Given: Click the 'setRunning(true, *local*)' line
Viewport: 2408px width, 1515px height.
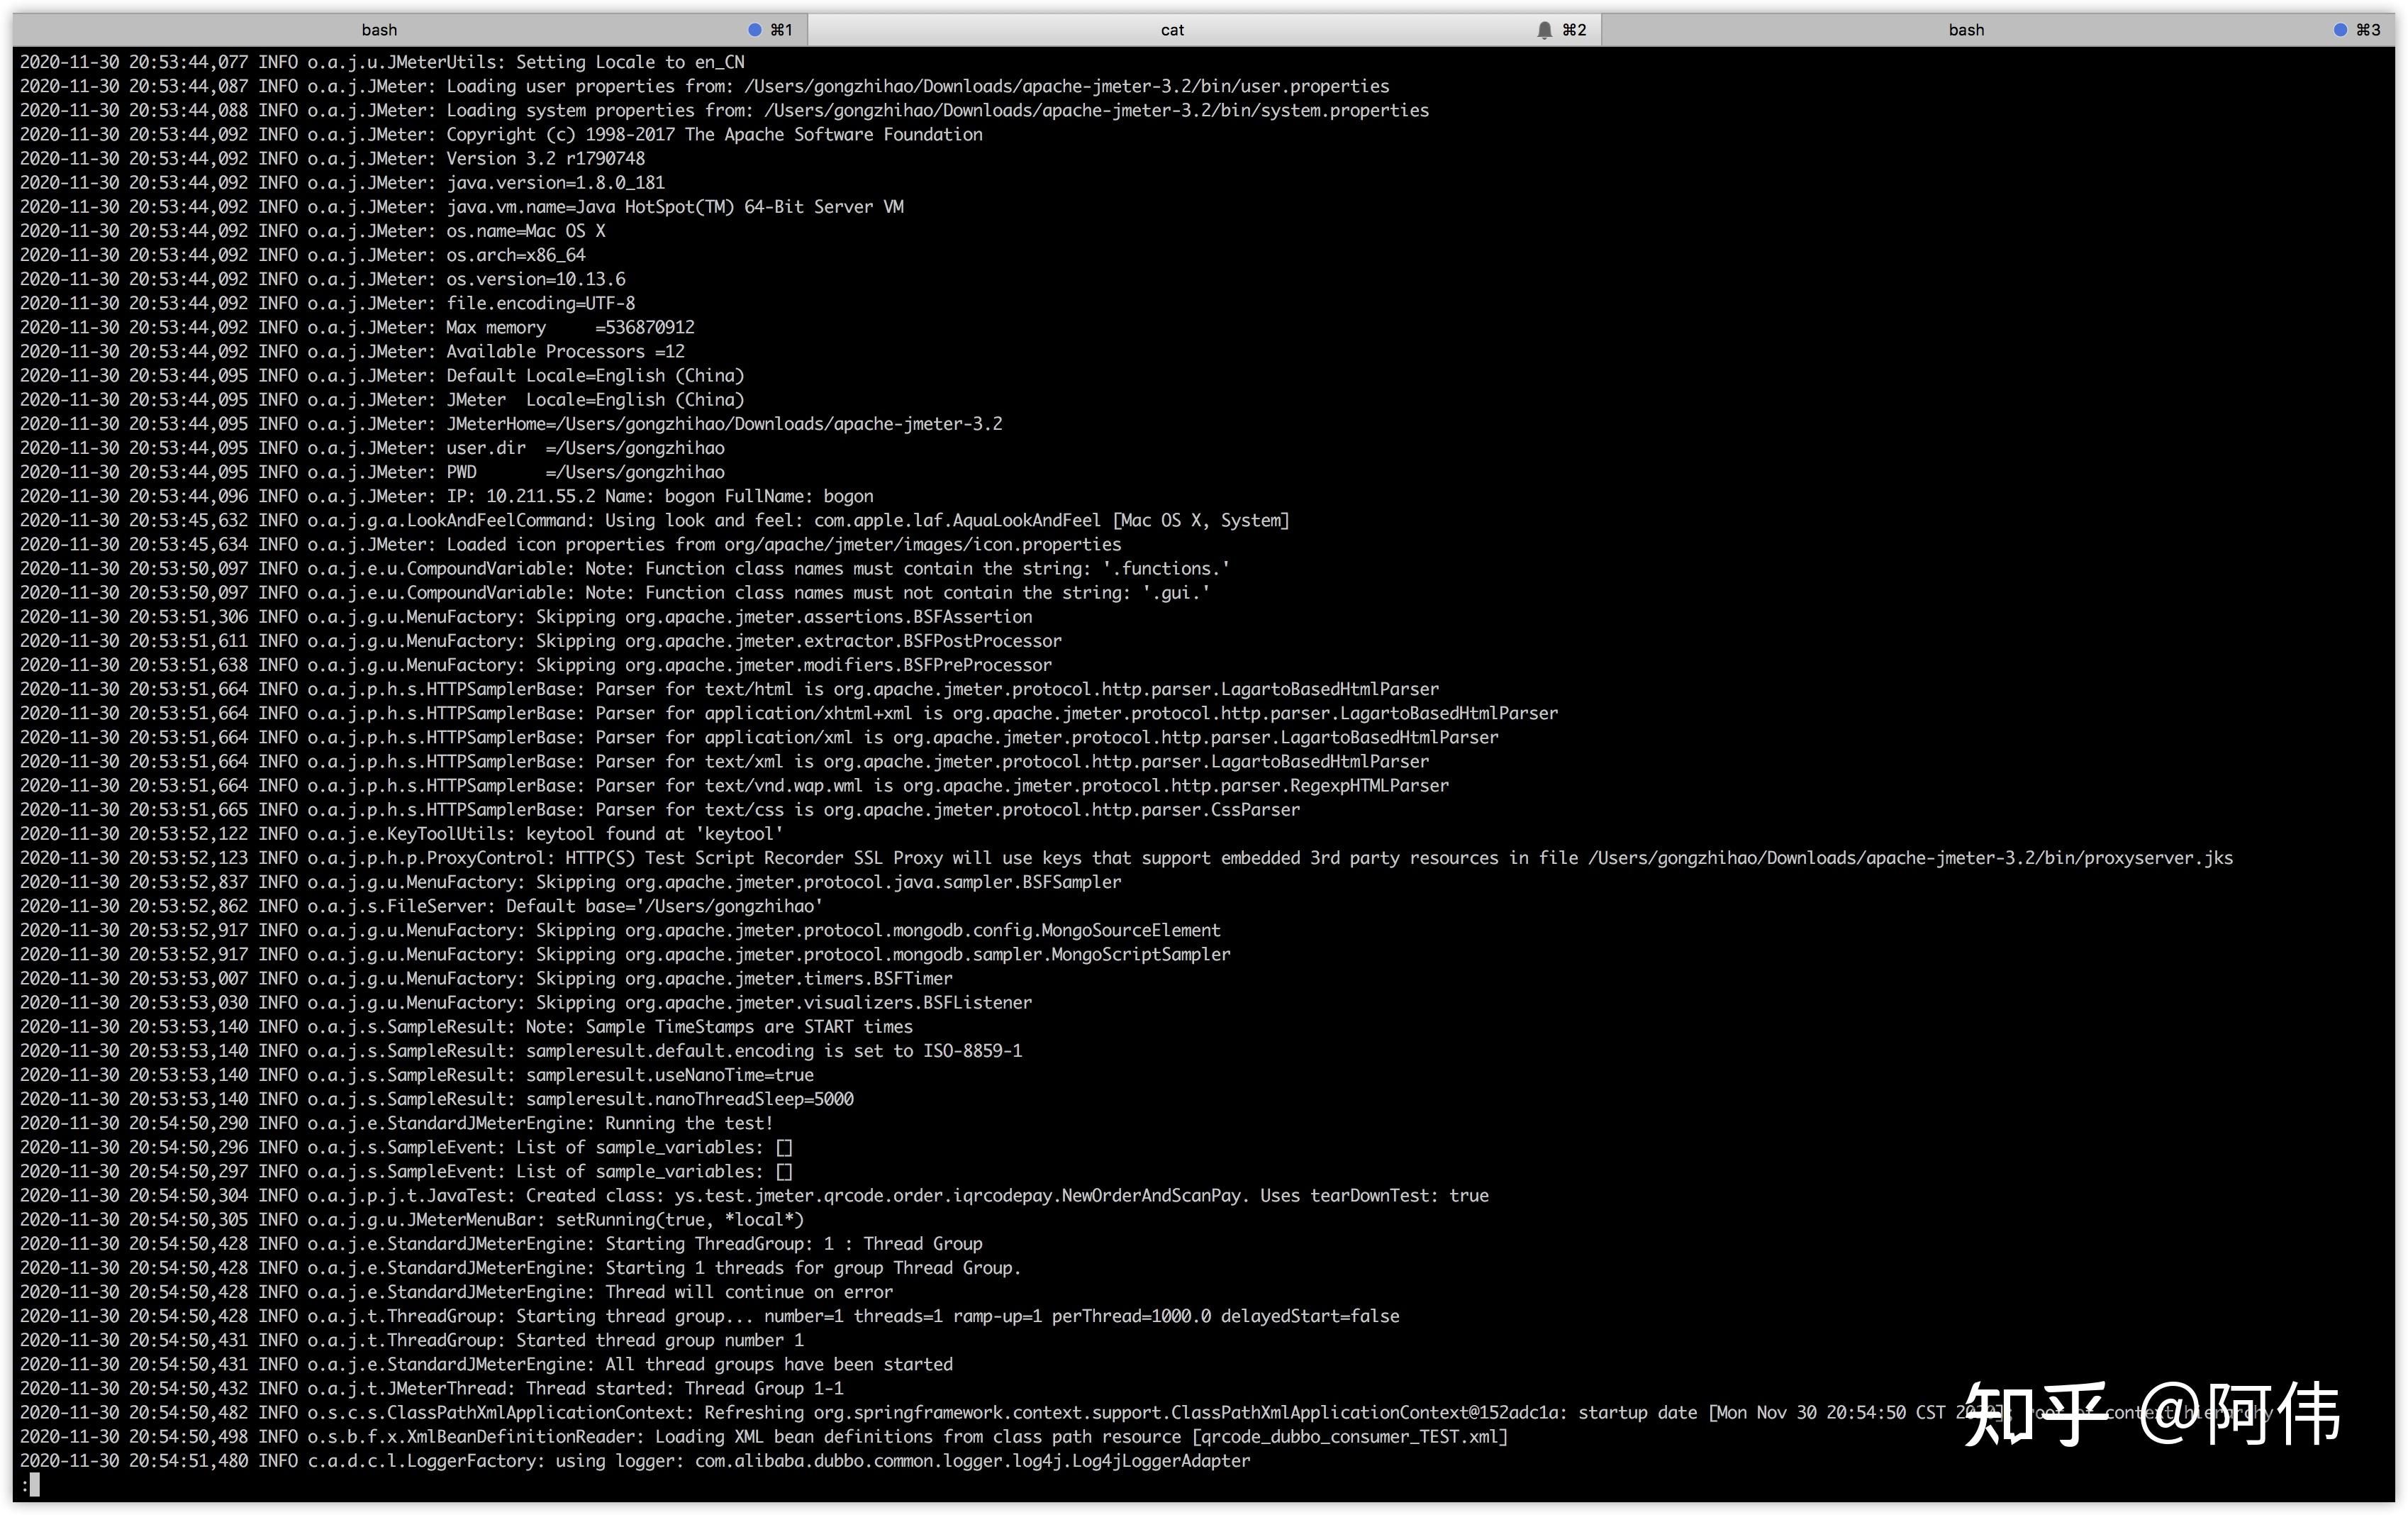Looking at the screenshot, I should 412,1220.
